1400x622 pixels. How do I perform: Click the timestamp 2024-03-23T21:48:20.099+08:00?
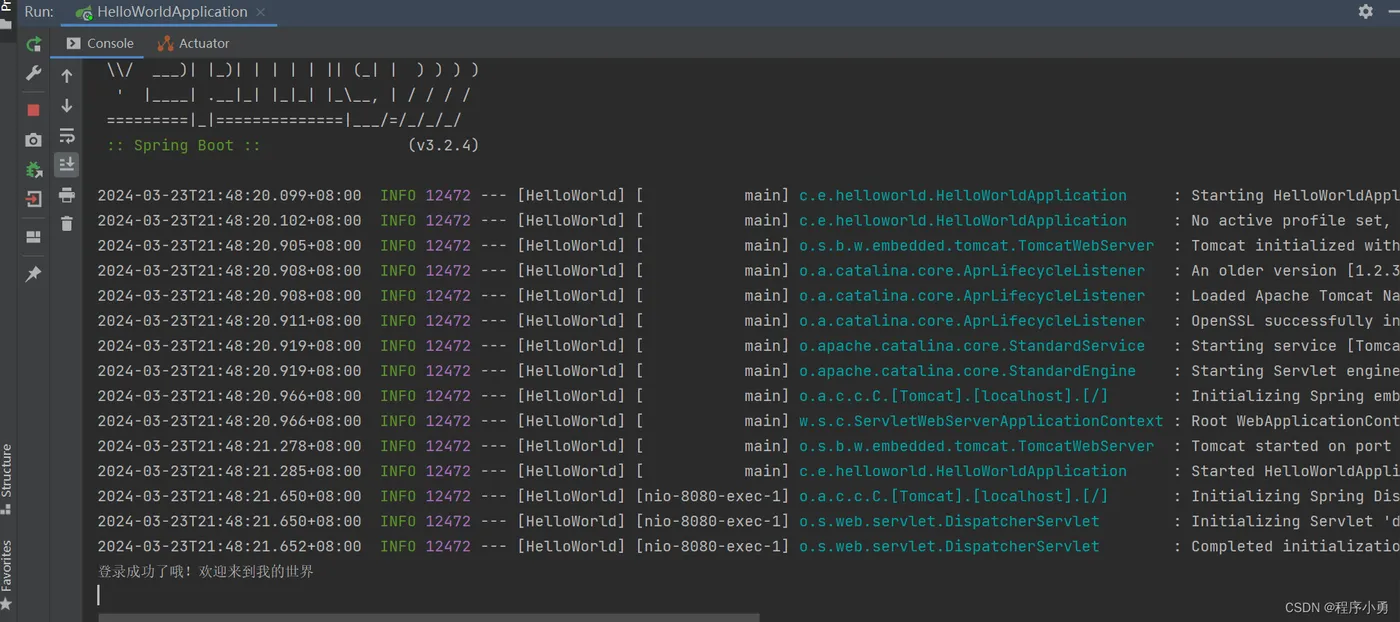click(x=229, y=196)
